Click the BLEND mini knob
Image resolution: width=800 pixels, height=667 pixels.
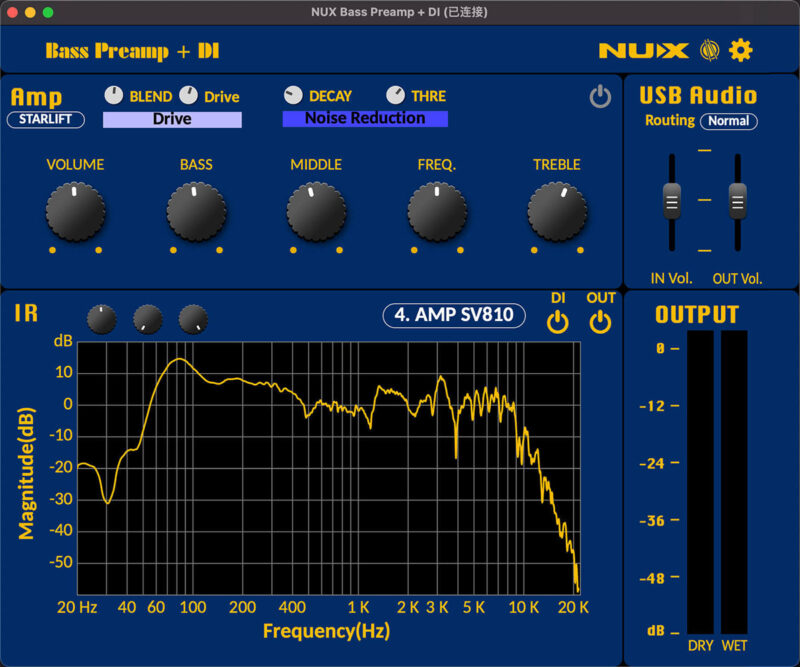click(x=113, y=95)
